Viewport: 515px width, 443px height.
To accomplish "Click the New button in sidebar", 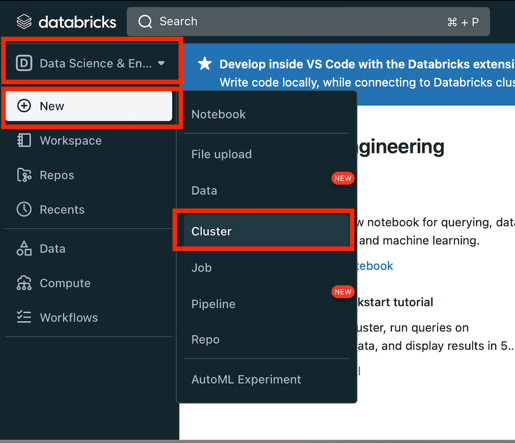I will click(x=89, y=106).
